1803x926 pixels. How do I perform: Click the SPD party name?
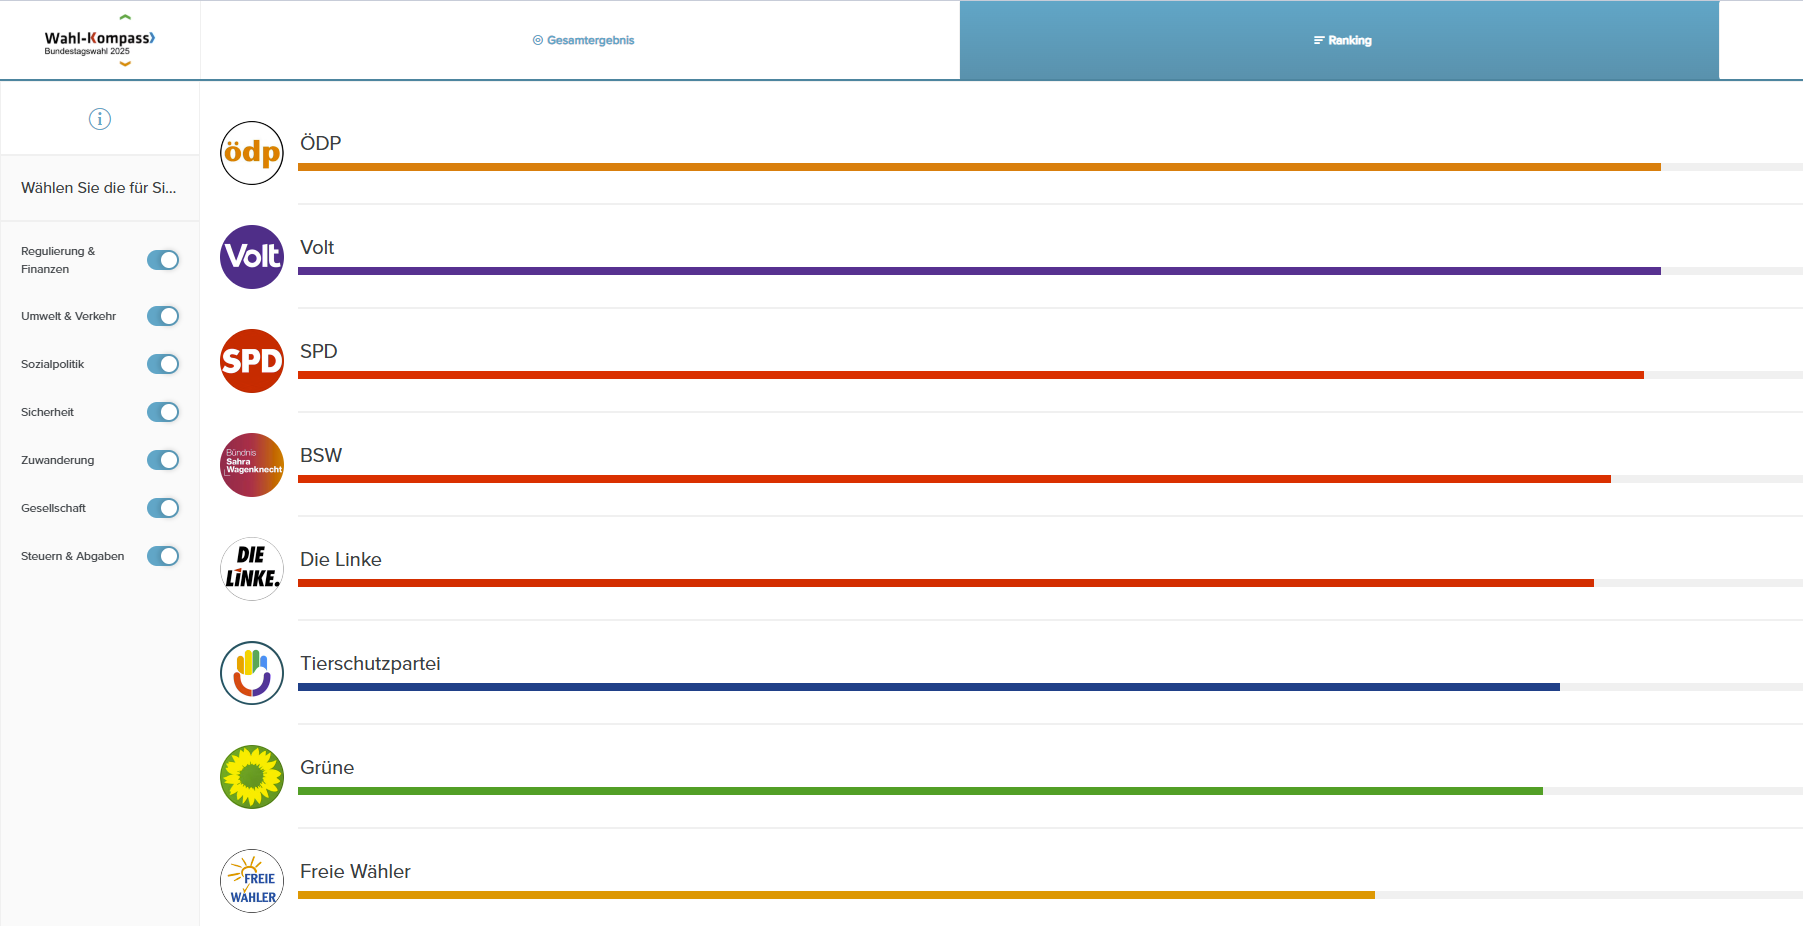point(319,351)
